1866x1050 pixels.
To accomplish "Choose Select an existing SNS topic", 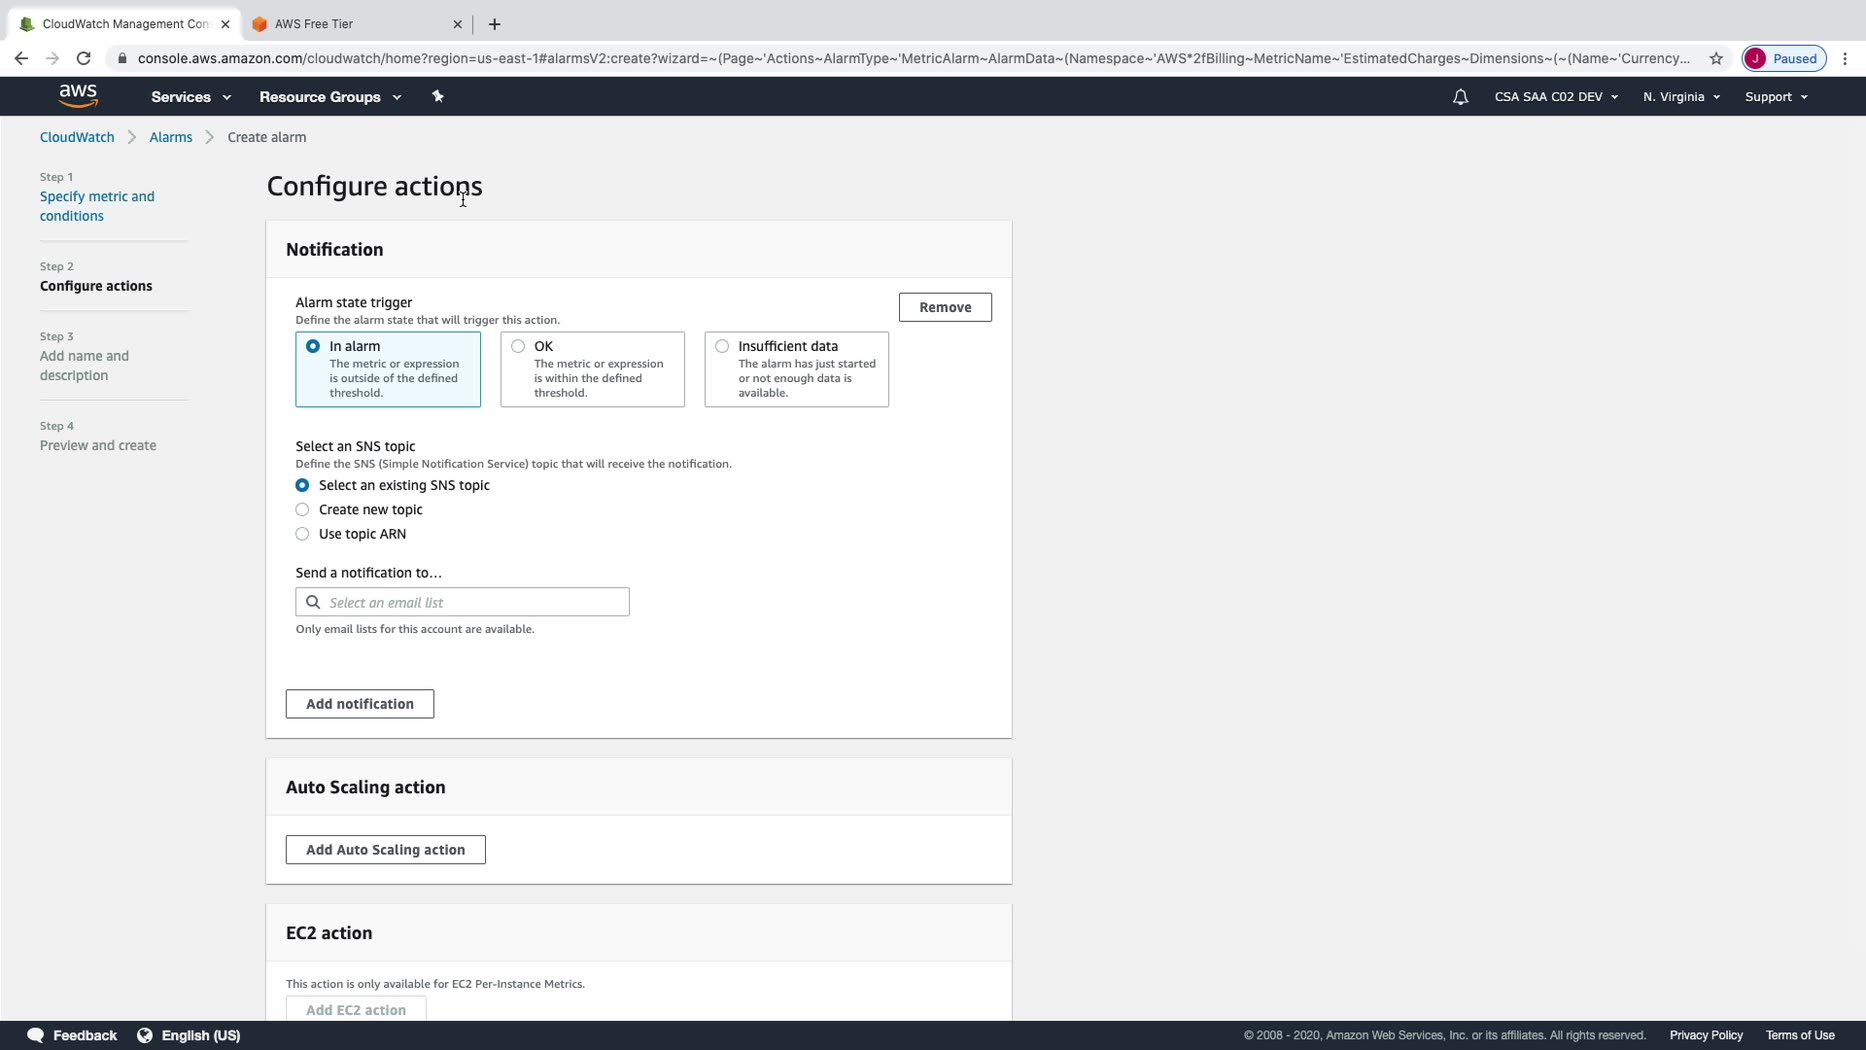I will [302, 485].
